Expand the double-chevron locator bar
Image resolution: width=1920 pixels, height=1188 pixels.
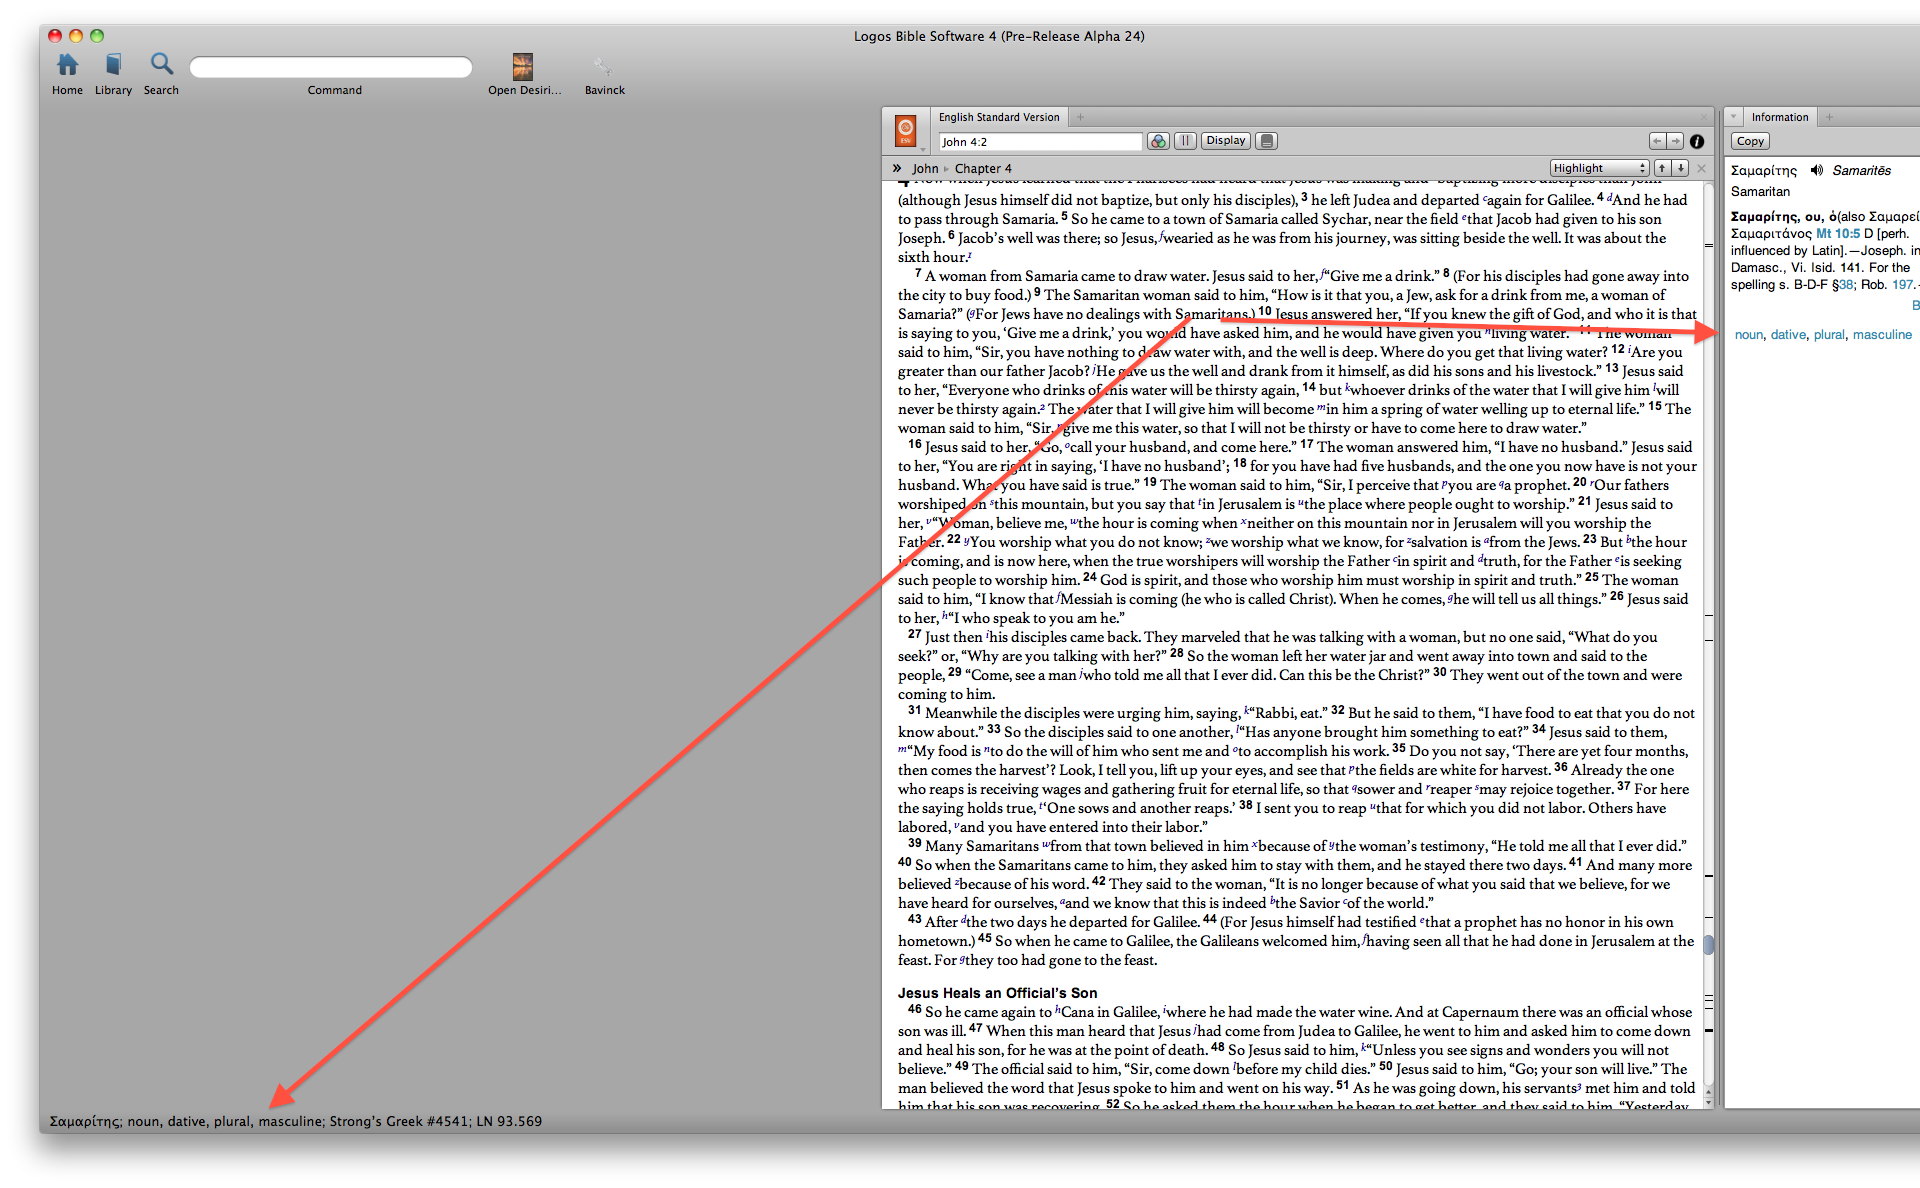tap(897, 168)
